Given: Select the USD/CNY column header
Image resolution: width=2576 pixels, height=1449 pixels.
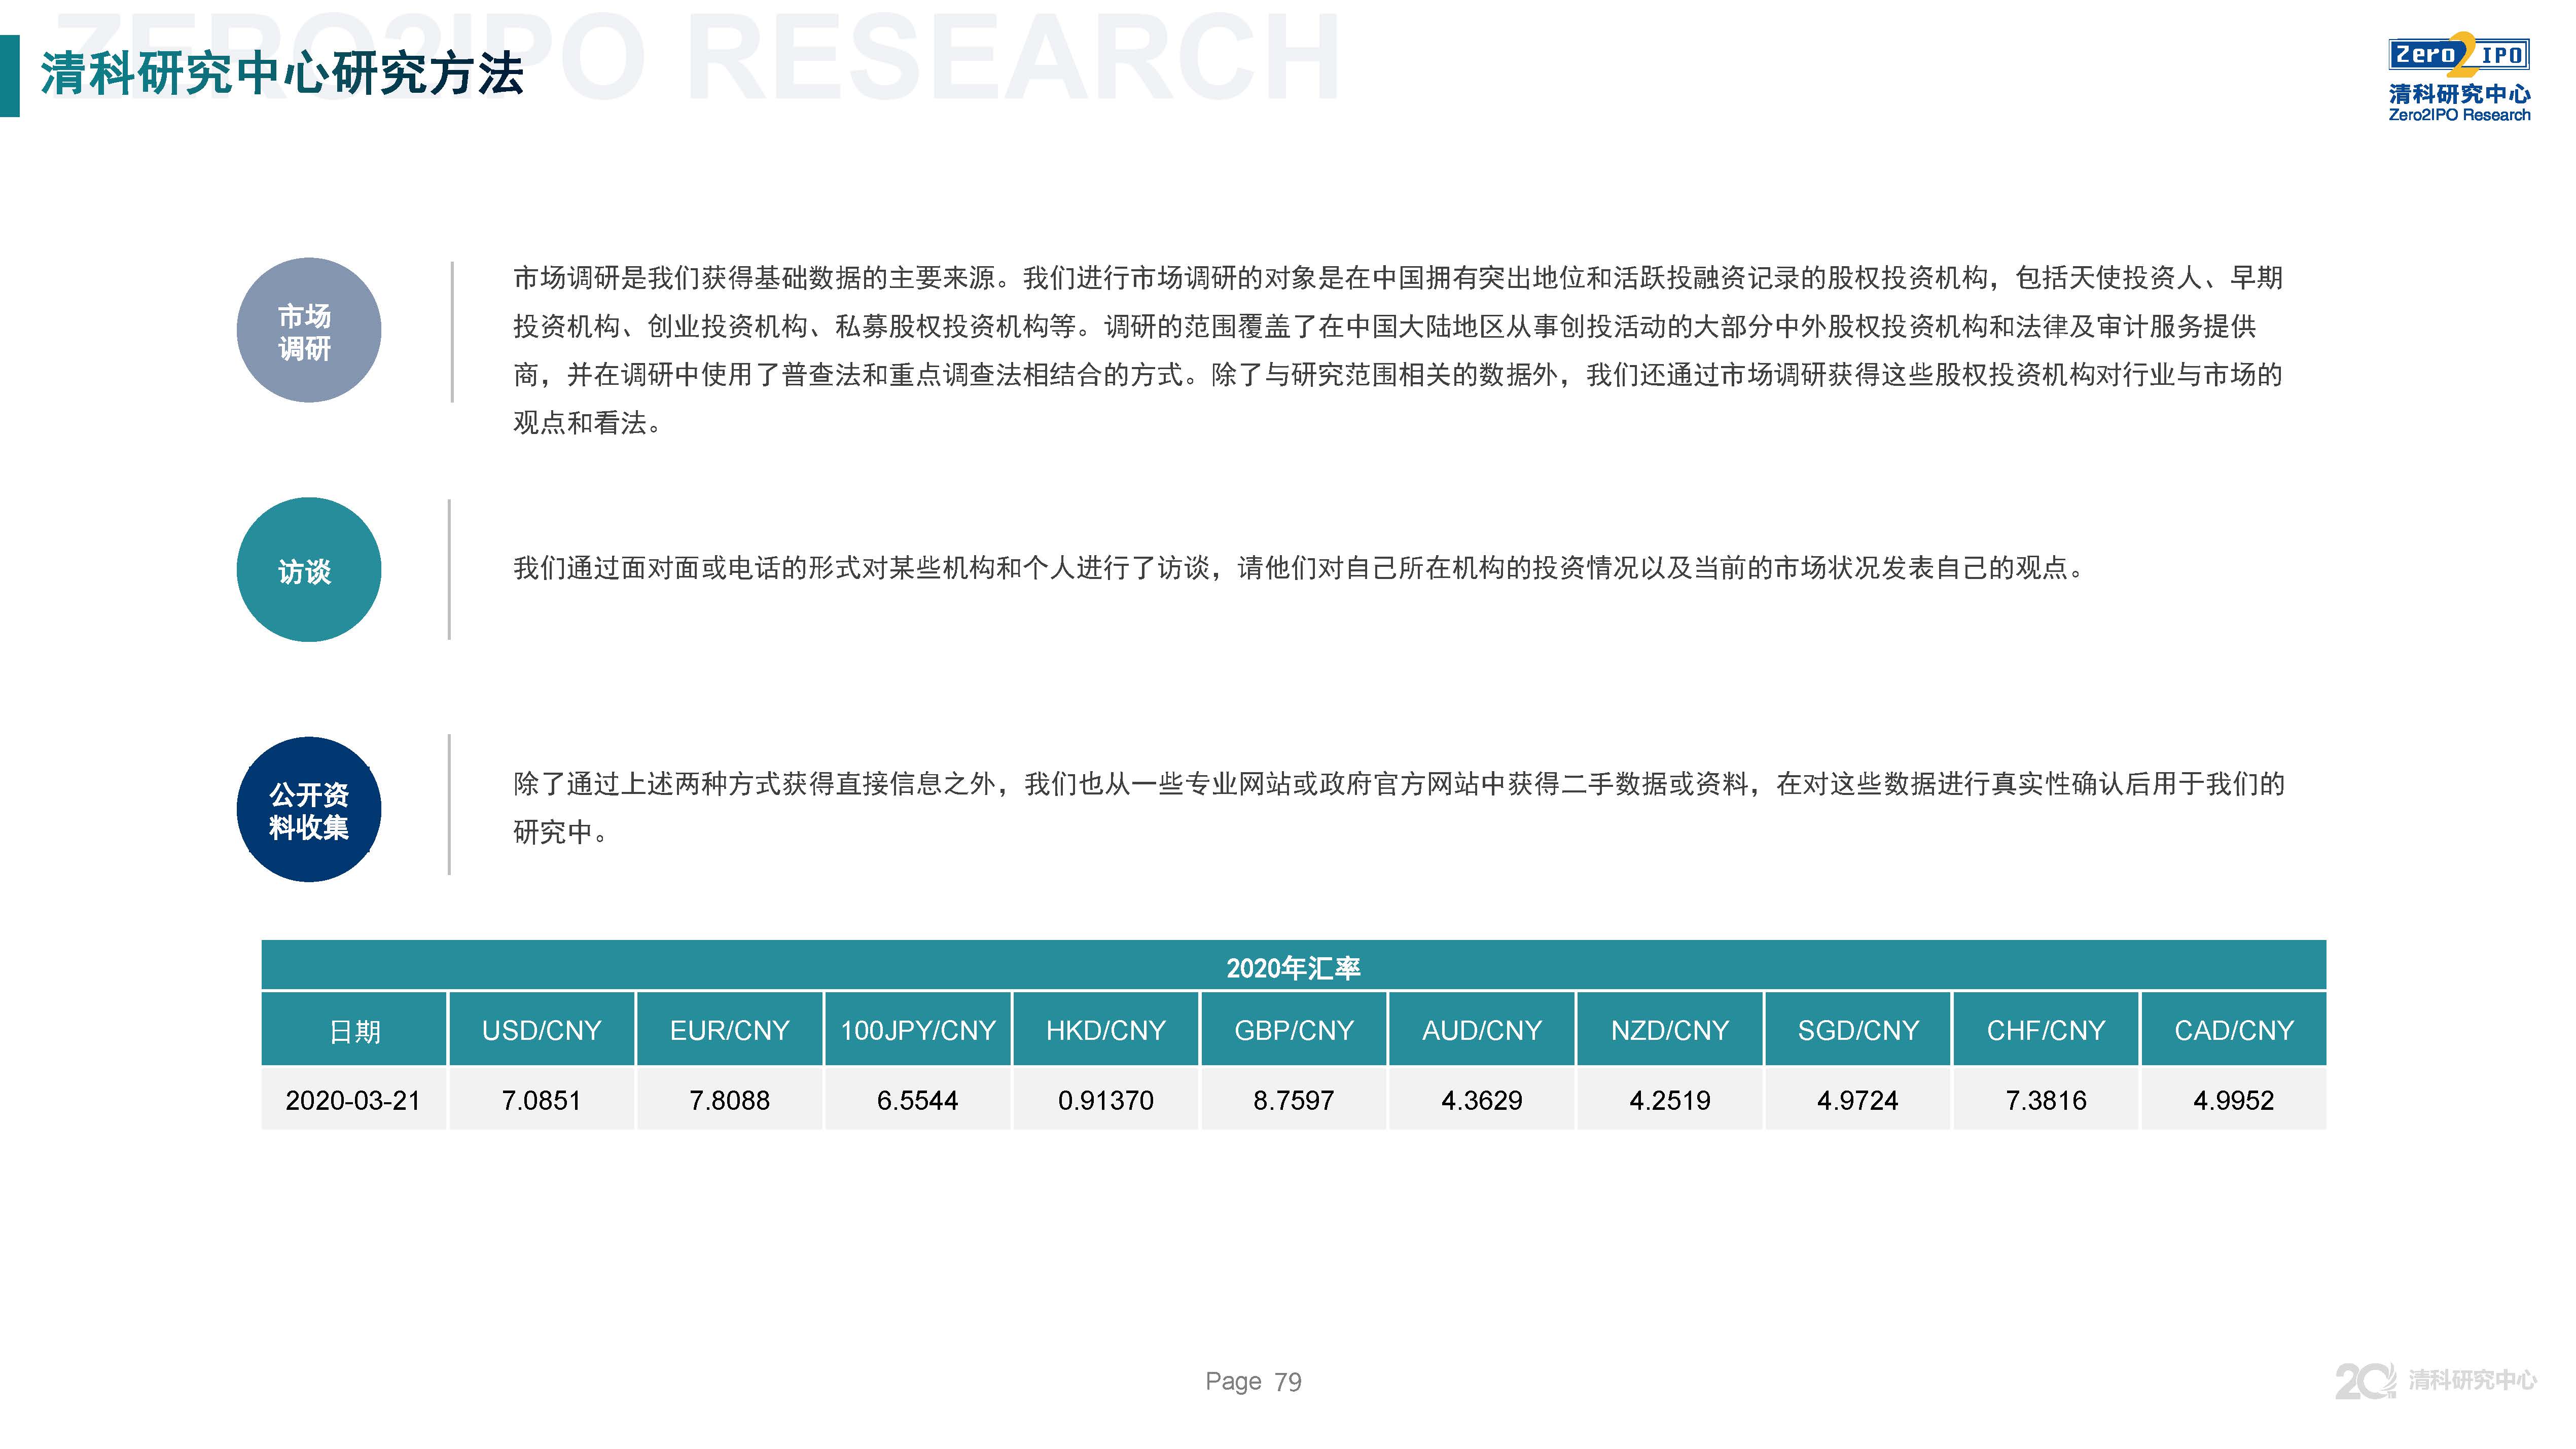Looking at the screenshot, I should tap(541, 1030).
